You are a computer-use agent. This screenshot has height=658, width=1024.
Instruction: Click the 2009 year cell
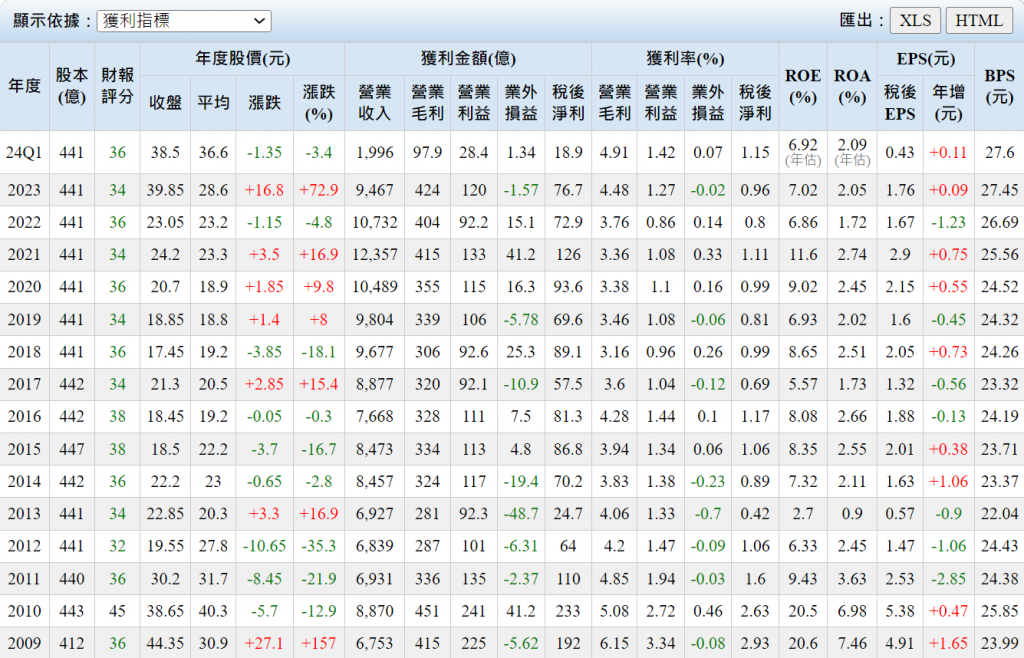pyautogui.click(x=24, y=642)
